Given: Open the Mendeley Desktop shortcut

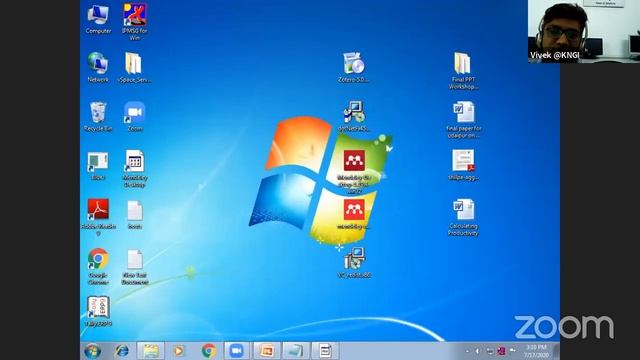Looking at the screenshot, I should pos(135,169).
